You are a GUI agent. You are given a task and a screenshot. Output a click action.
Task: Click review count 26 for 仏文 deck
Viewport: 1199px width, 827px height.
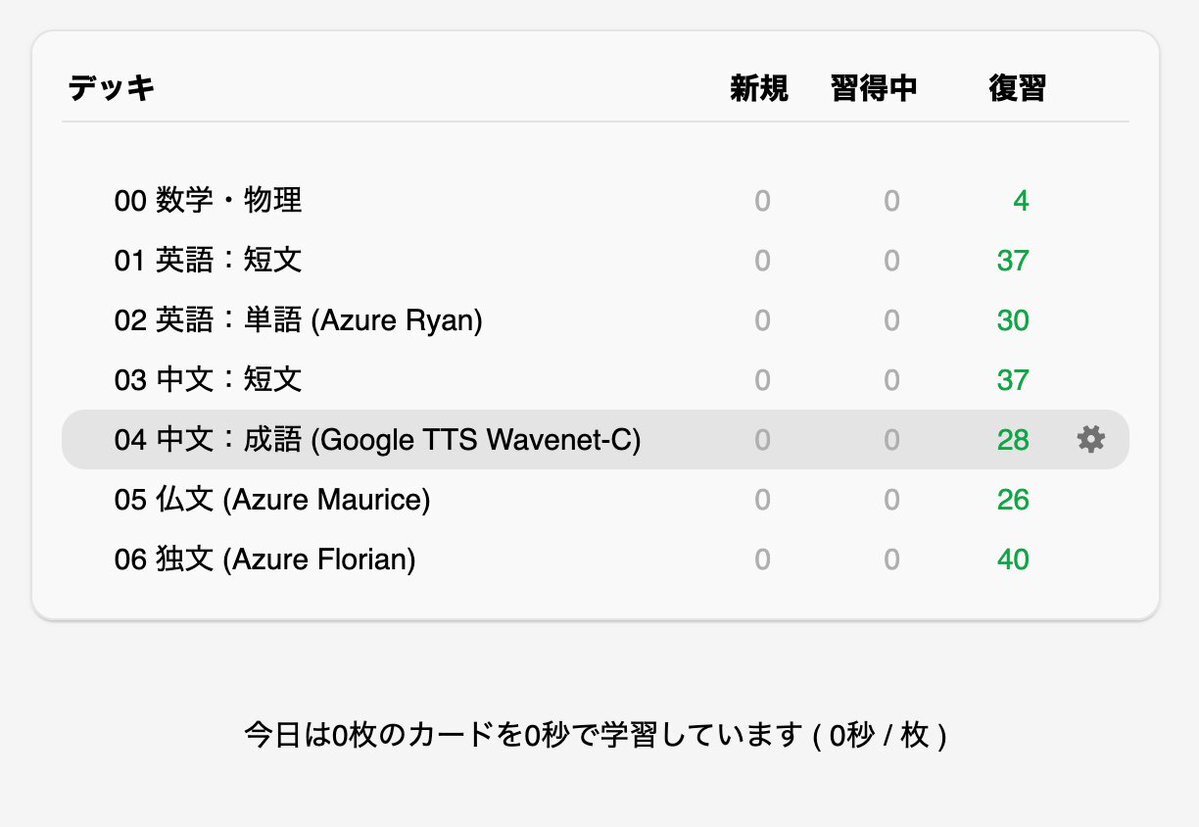[1013, 499]
